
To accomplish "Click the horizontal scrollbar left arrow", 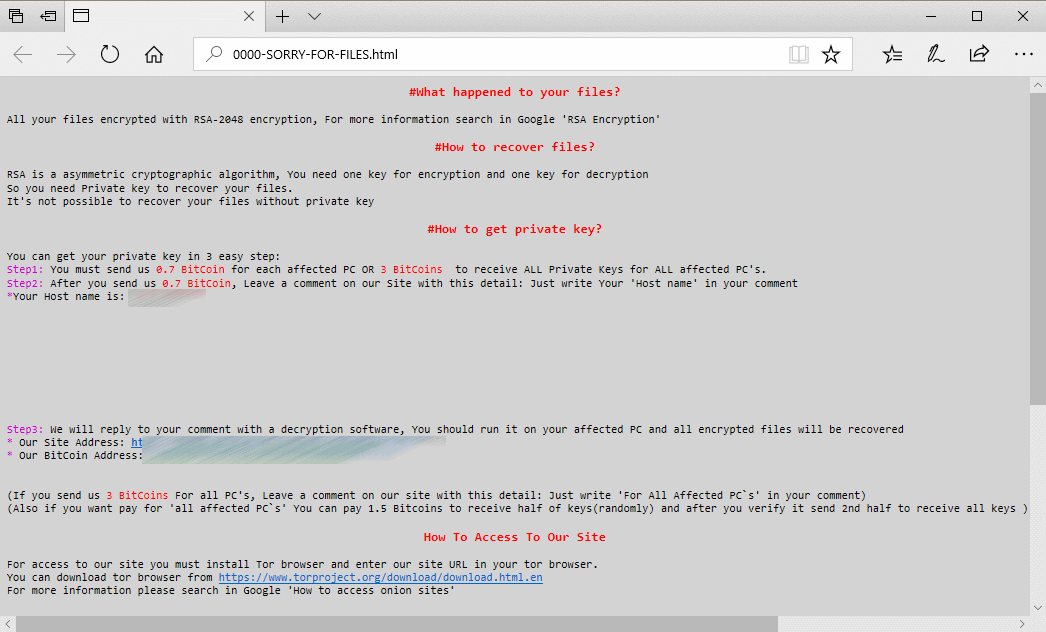I will coord(7,624).
